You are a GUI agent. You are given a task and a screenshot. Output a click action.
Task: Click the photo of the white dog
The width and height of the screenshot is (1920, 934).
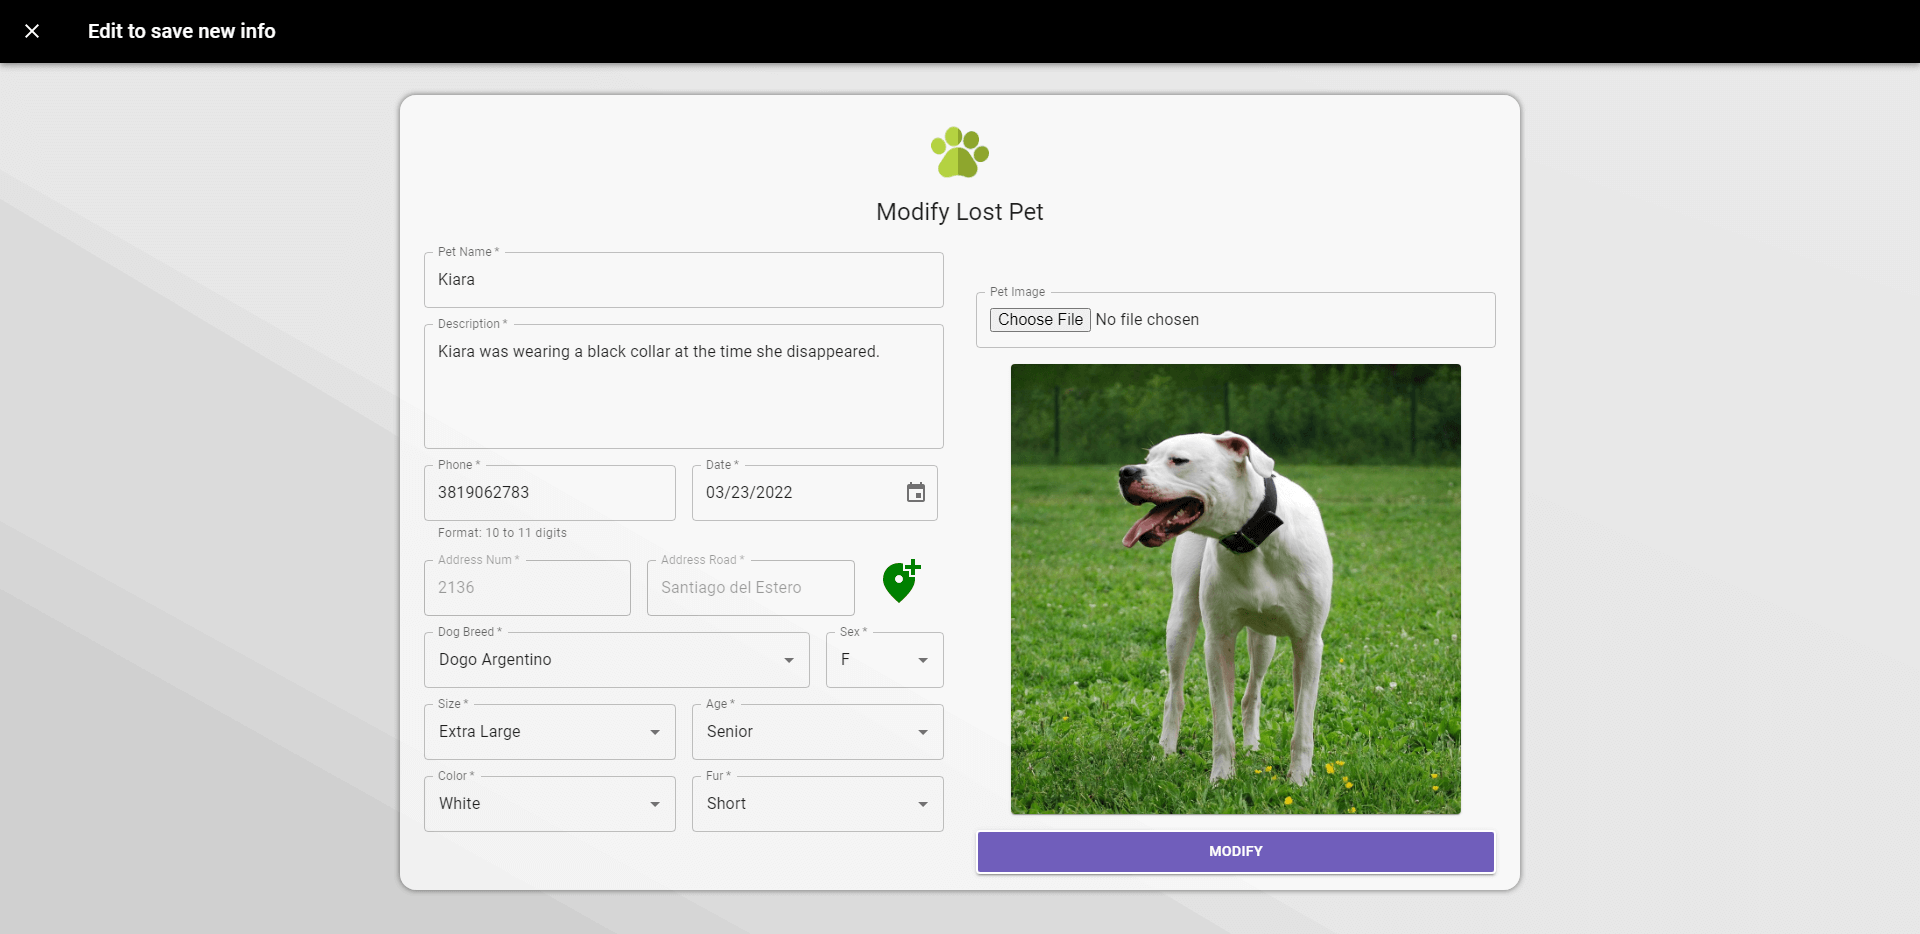point(1235,588)
